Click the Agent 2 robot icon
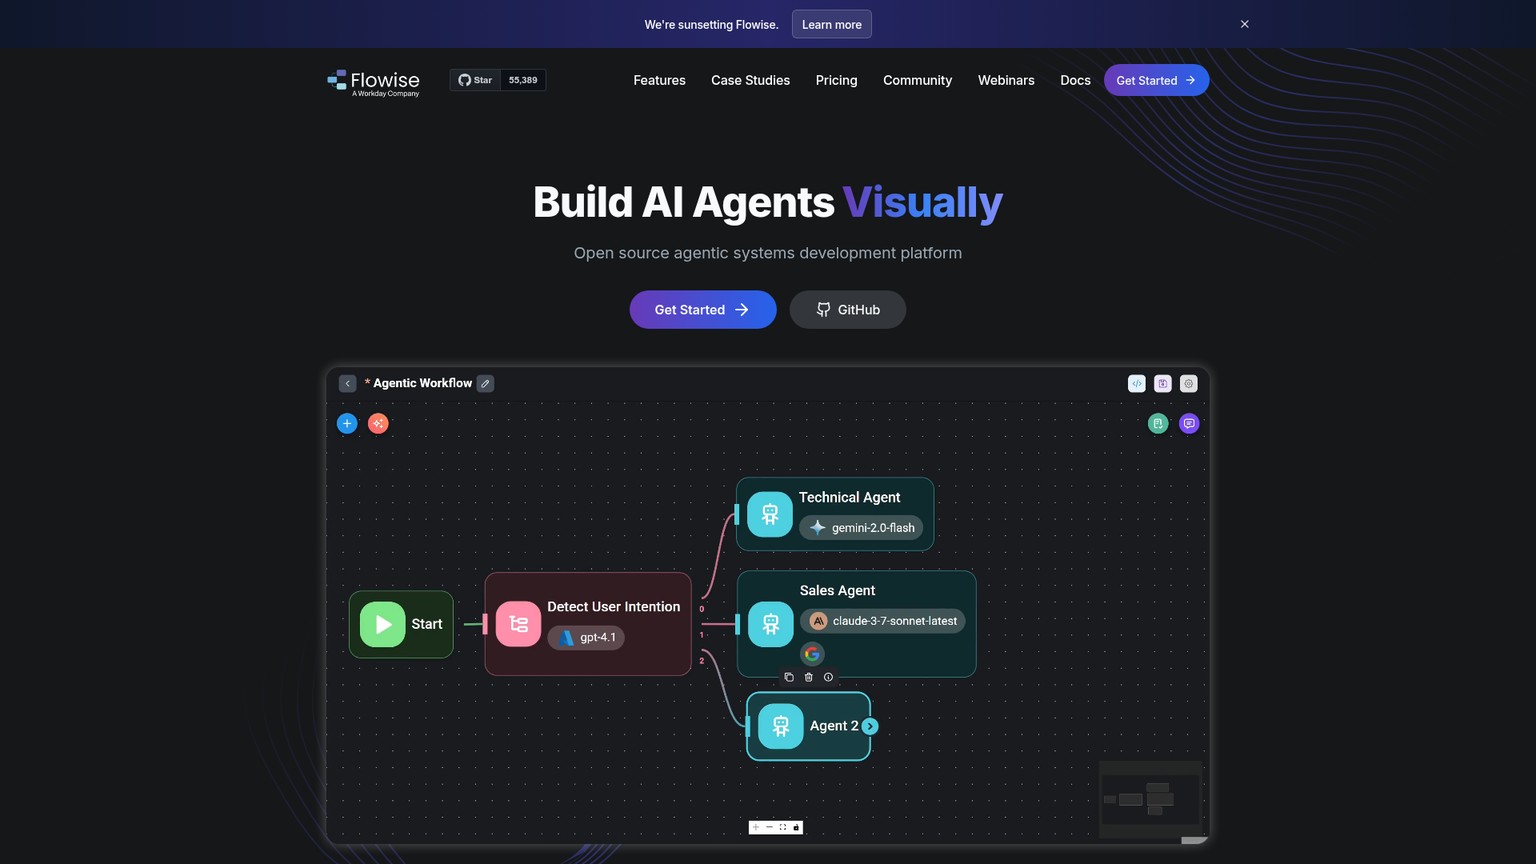 (781, 726)
